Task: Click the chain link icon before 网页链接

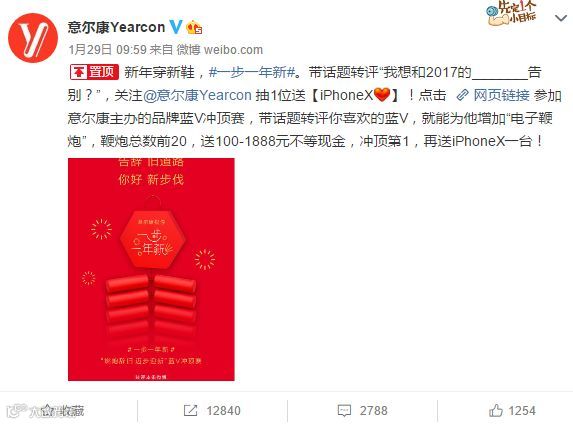Action: click(462, 95)
